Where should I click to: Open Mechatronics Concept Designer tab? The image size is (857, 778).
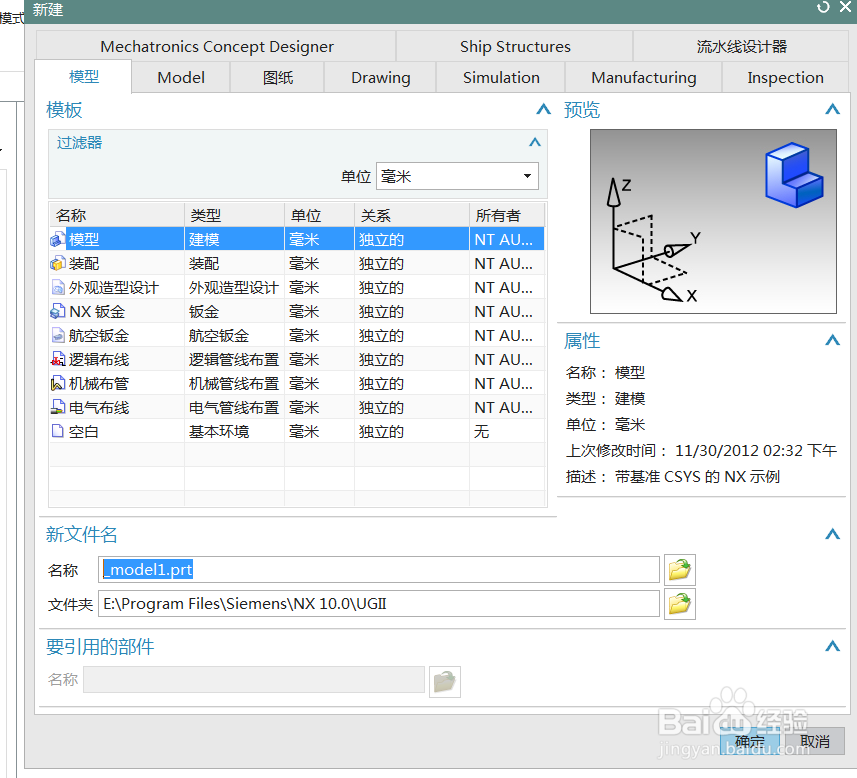pos(216,46)
